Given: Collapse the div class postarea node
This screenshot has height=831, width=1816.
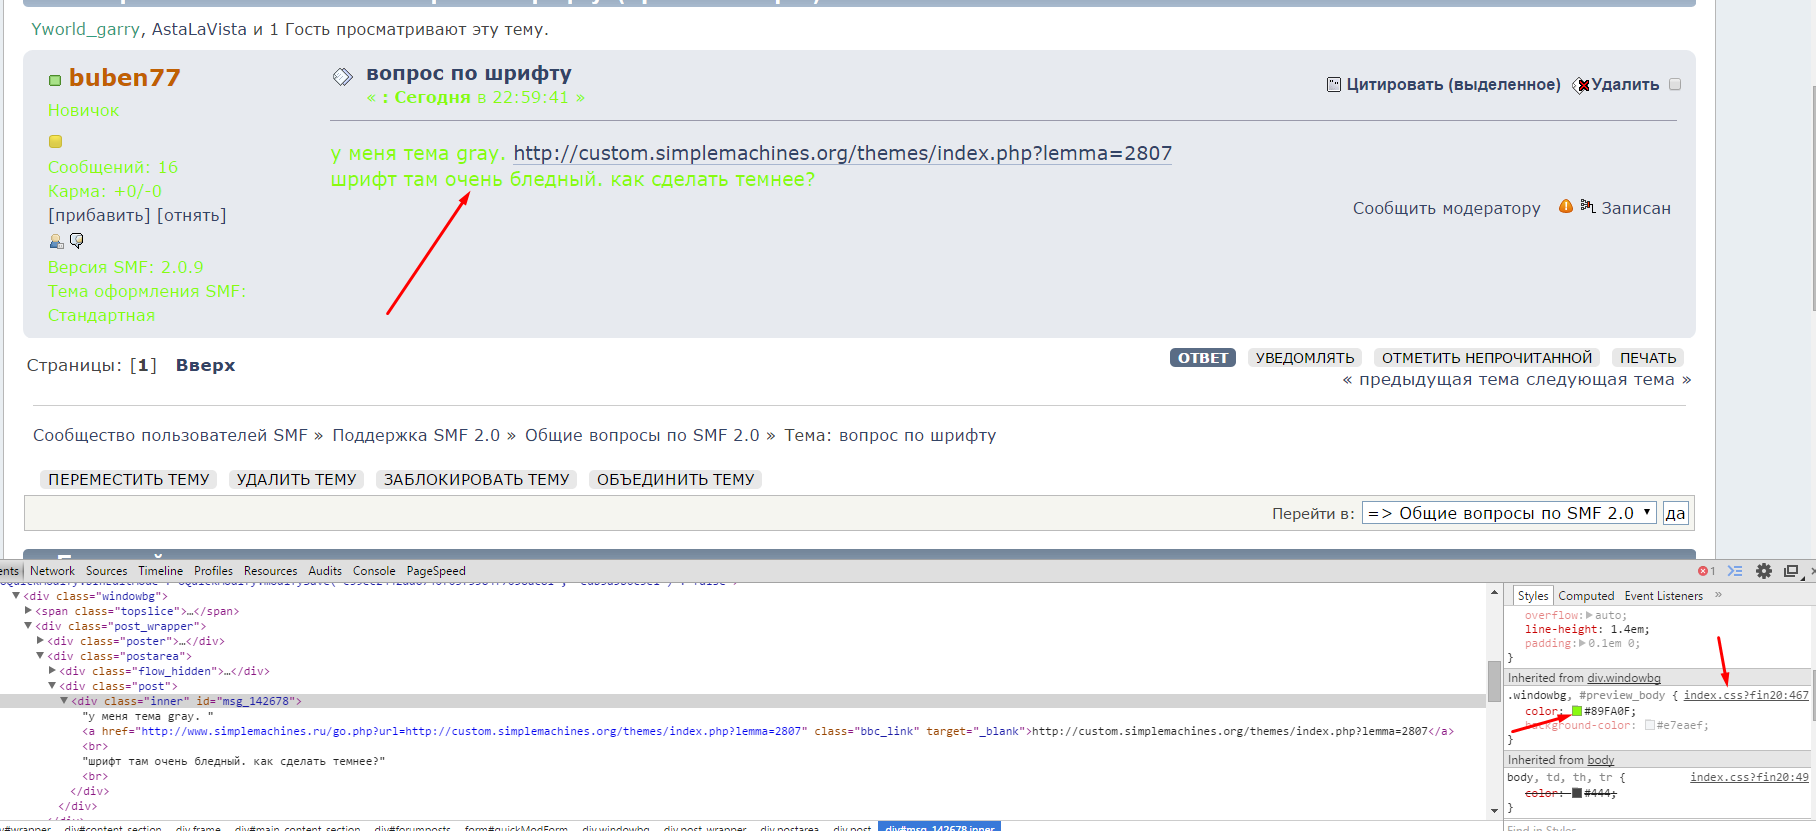Looking at the screenshot, I should pos(40,656).
